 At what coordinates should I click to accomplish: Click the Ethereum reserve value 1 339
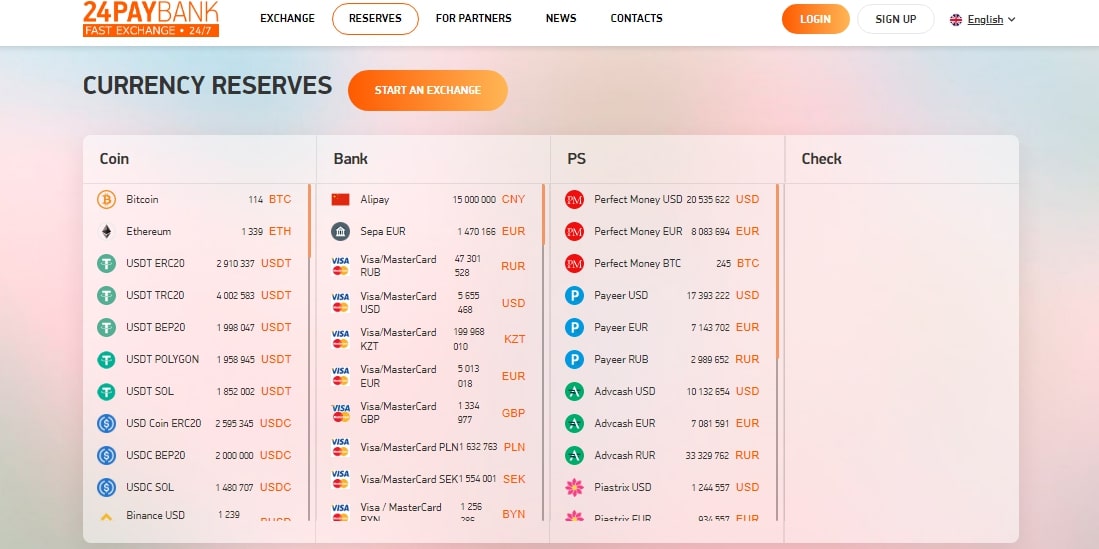click(x=252, y=231)
